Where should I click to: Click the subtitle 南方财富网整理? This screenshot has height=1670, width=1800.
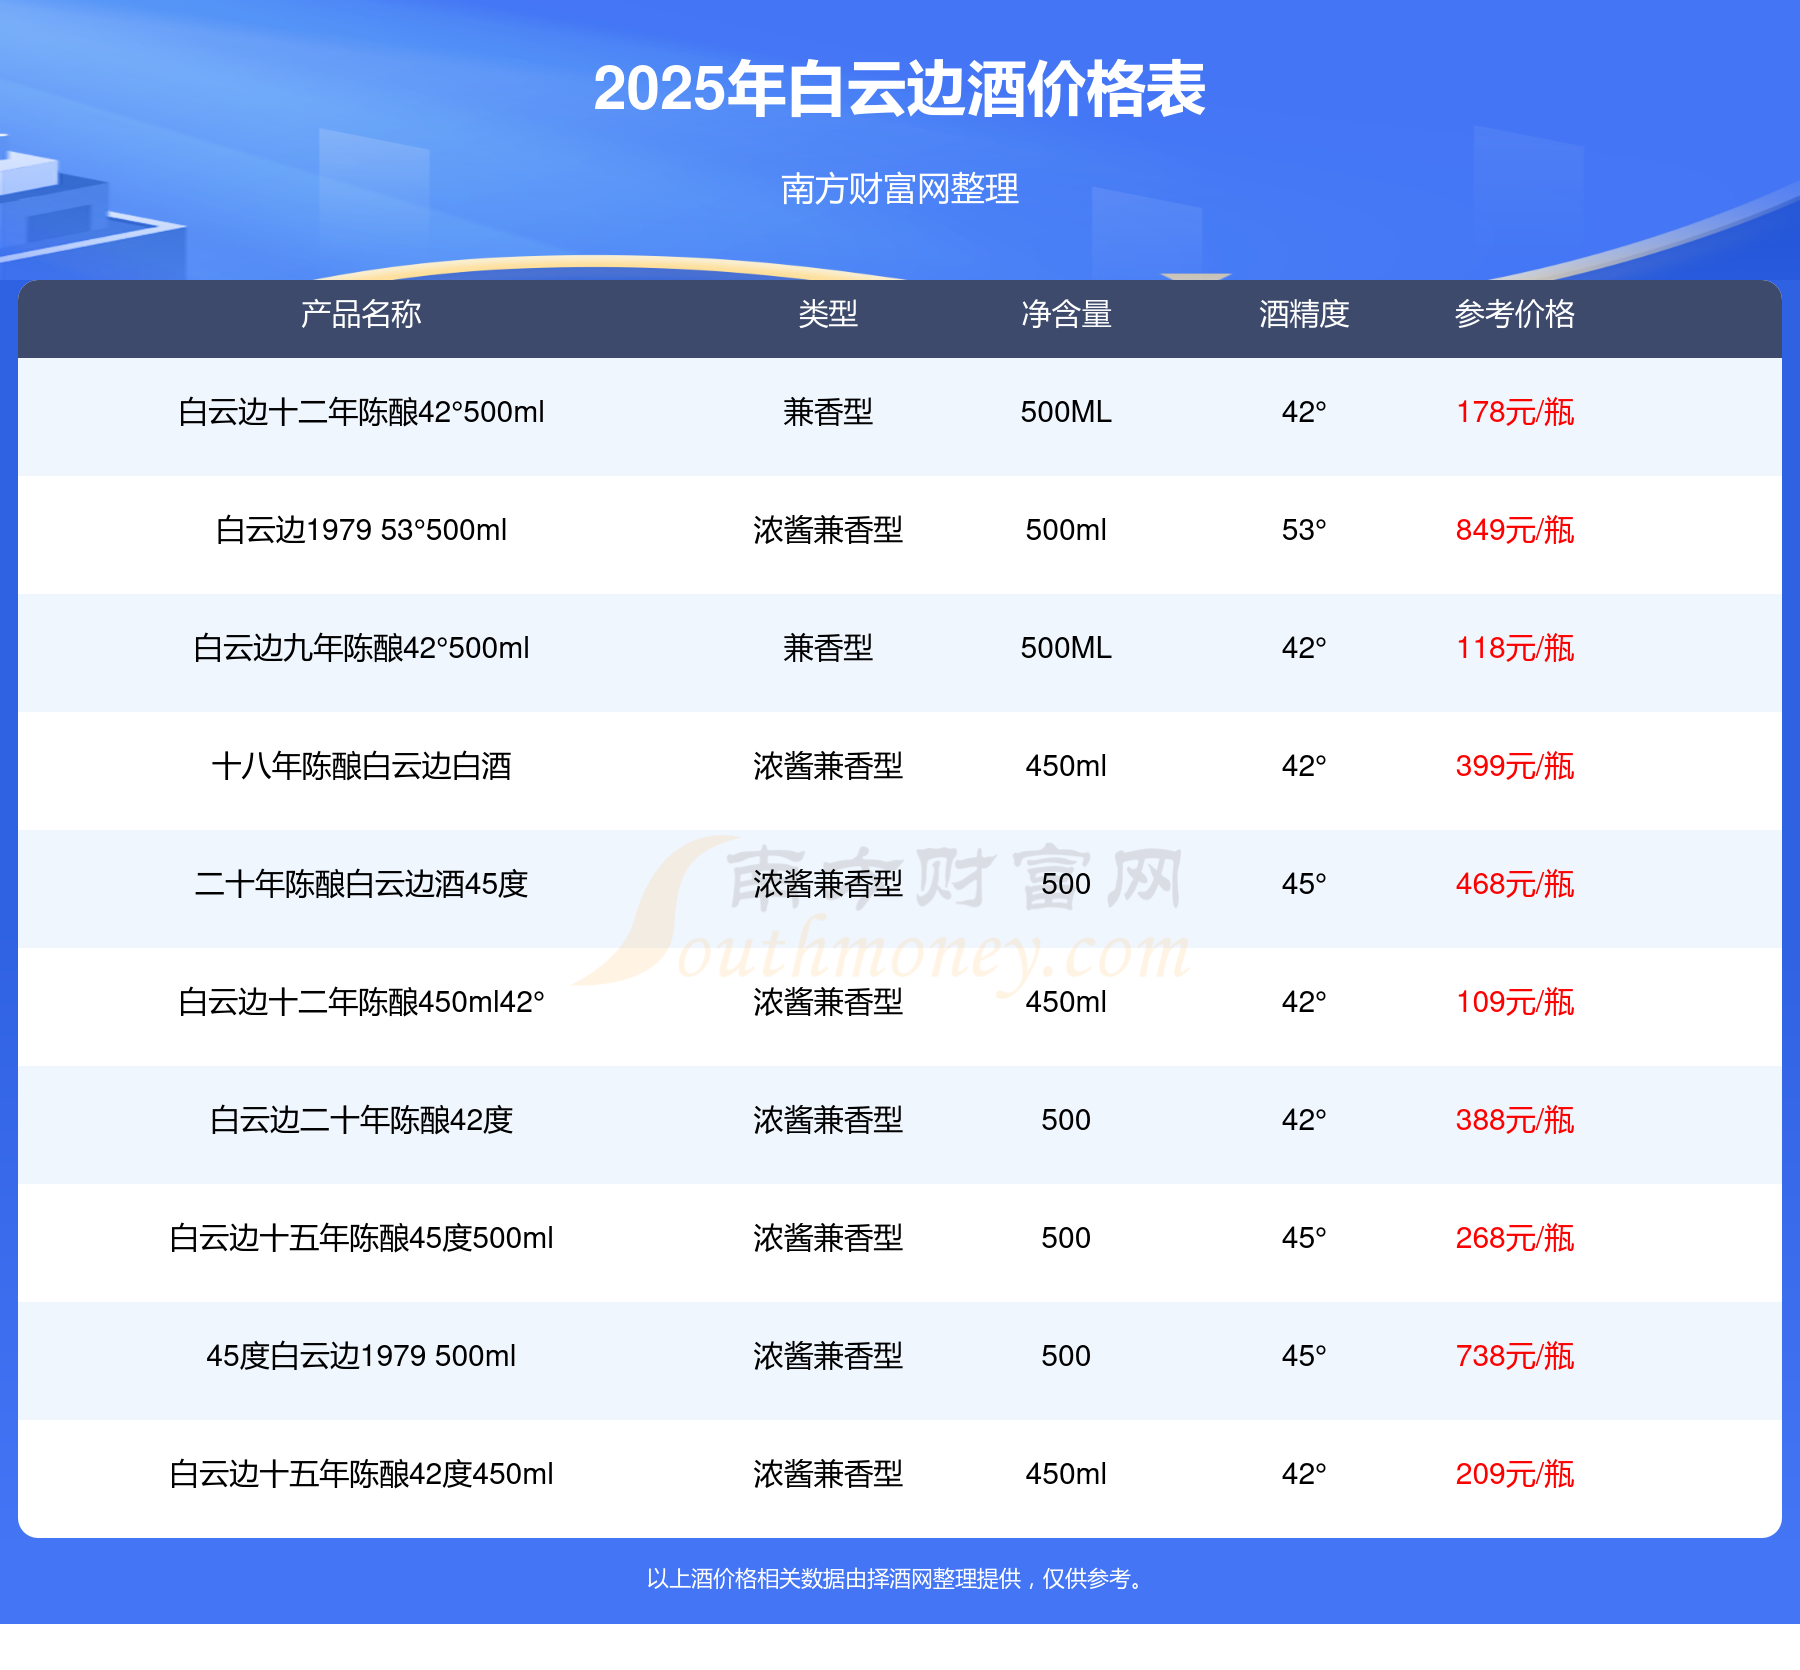point(899,188)
